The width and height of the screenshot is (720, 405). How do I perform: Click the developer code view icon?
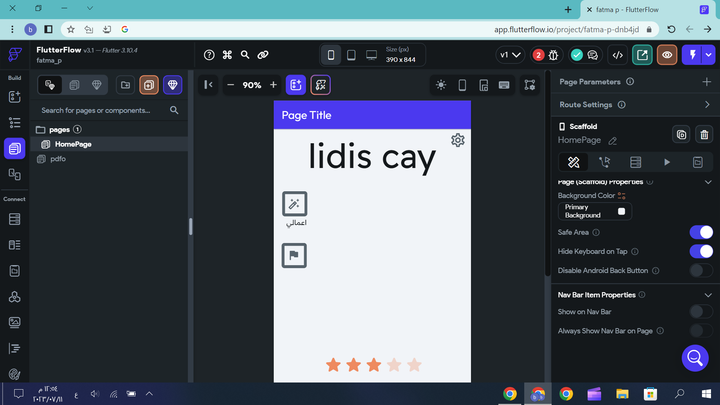click(x=618, y=55)
